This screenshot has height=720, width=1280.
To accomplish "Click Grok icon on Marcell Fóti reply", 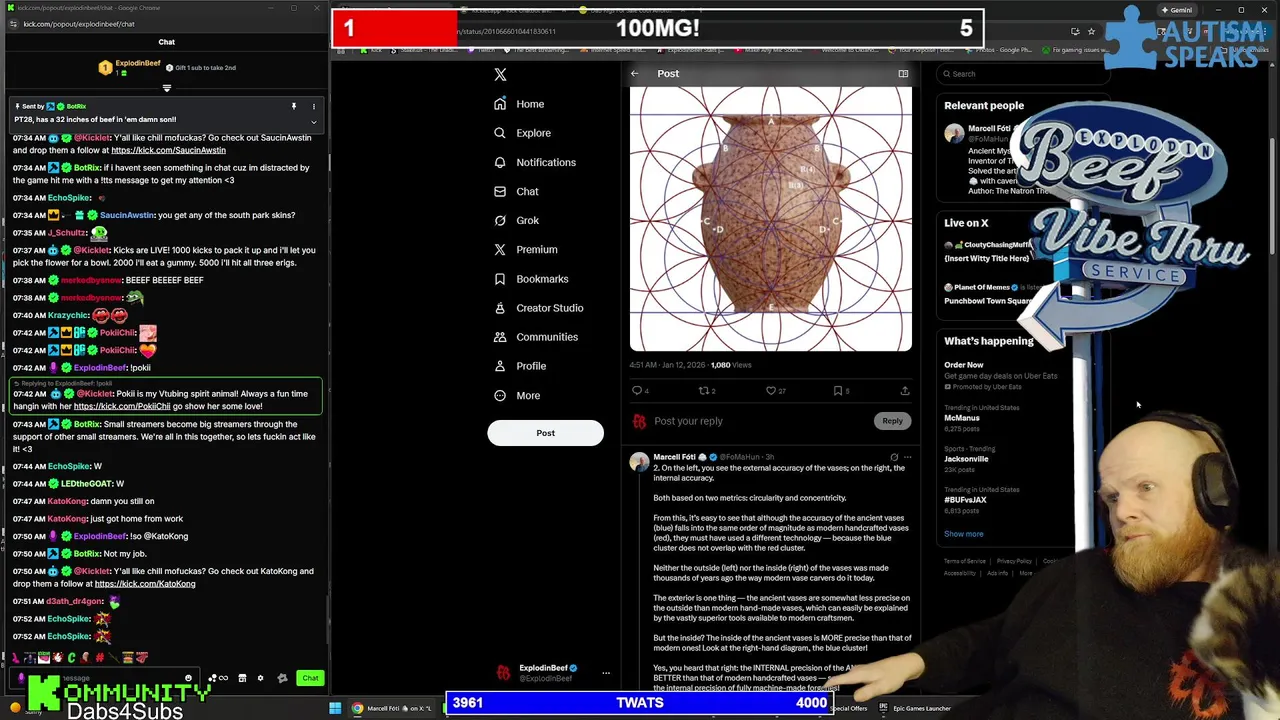I will [x=894, y=457].
